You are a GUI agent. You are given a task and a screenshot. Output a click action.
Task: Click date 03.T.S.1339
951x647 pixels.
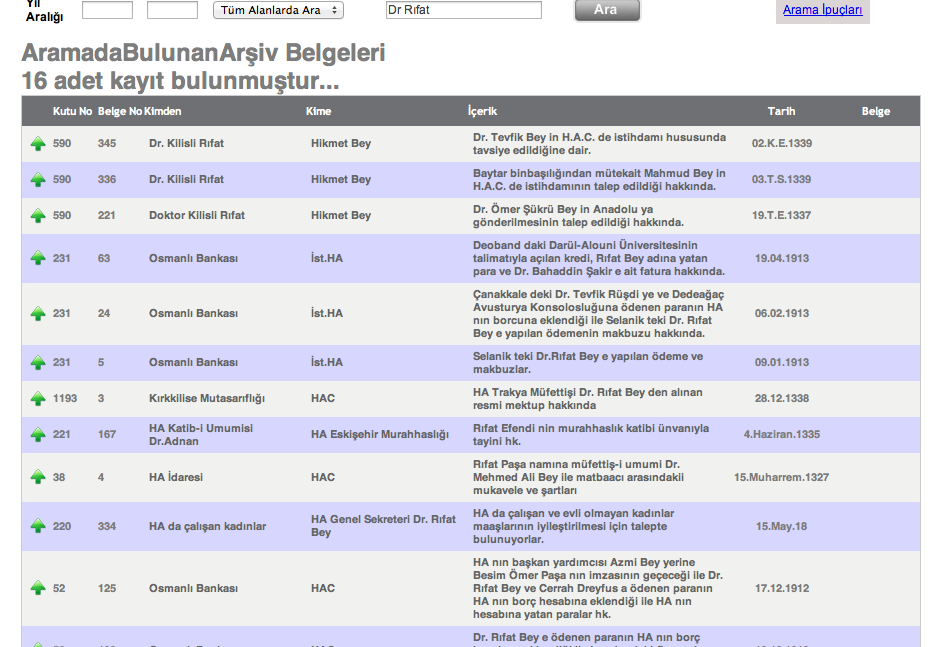[781, 179]
